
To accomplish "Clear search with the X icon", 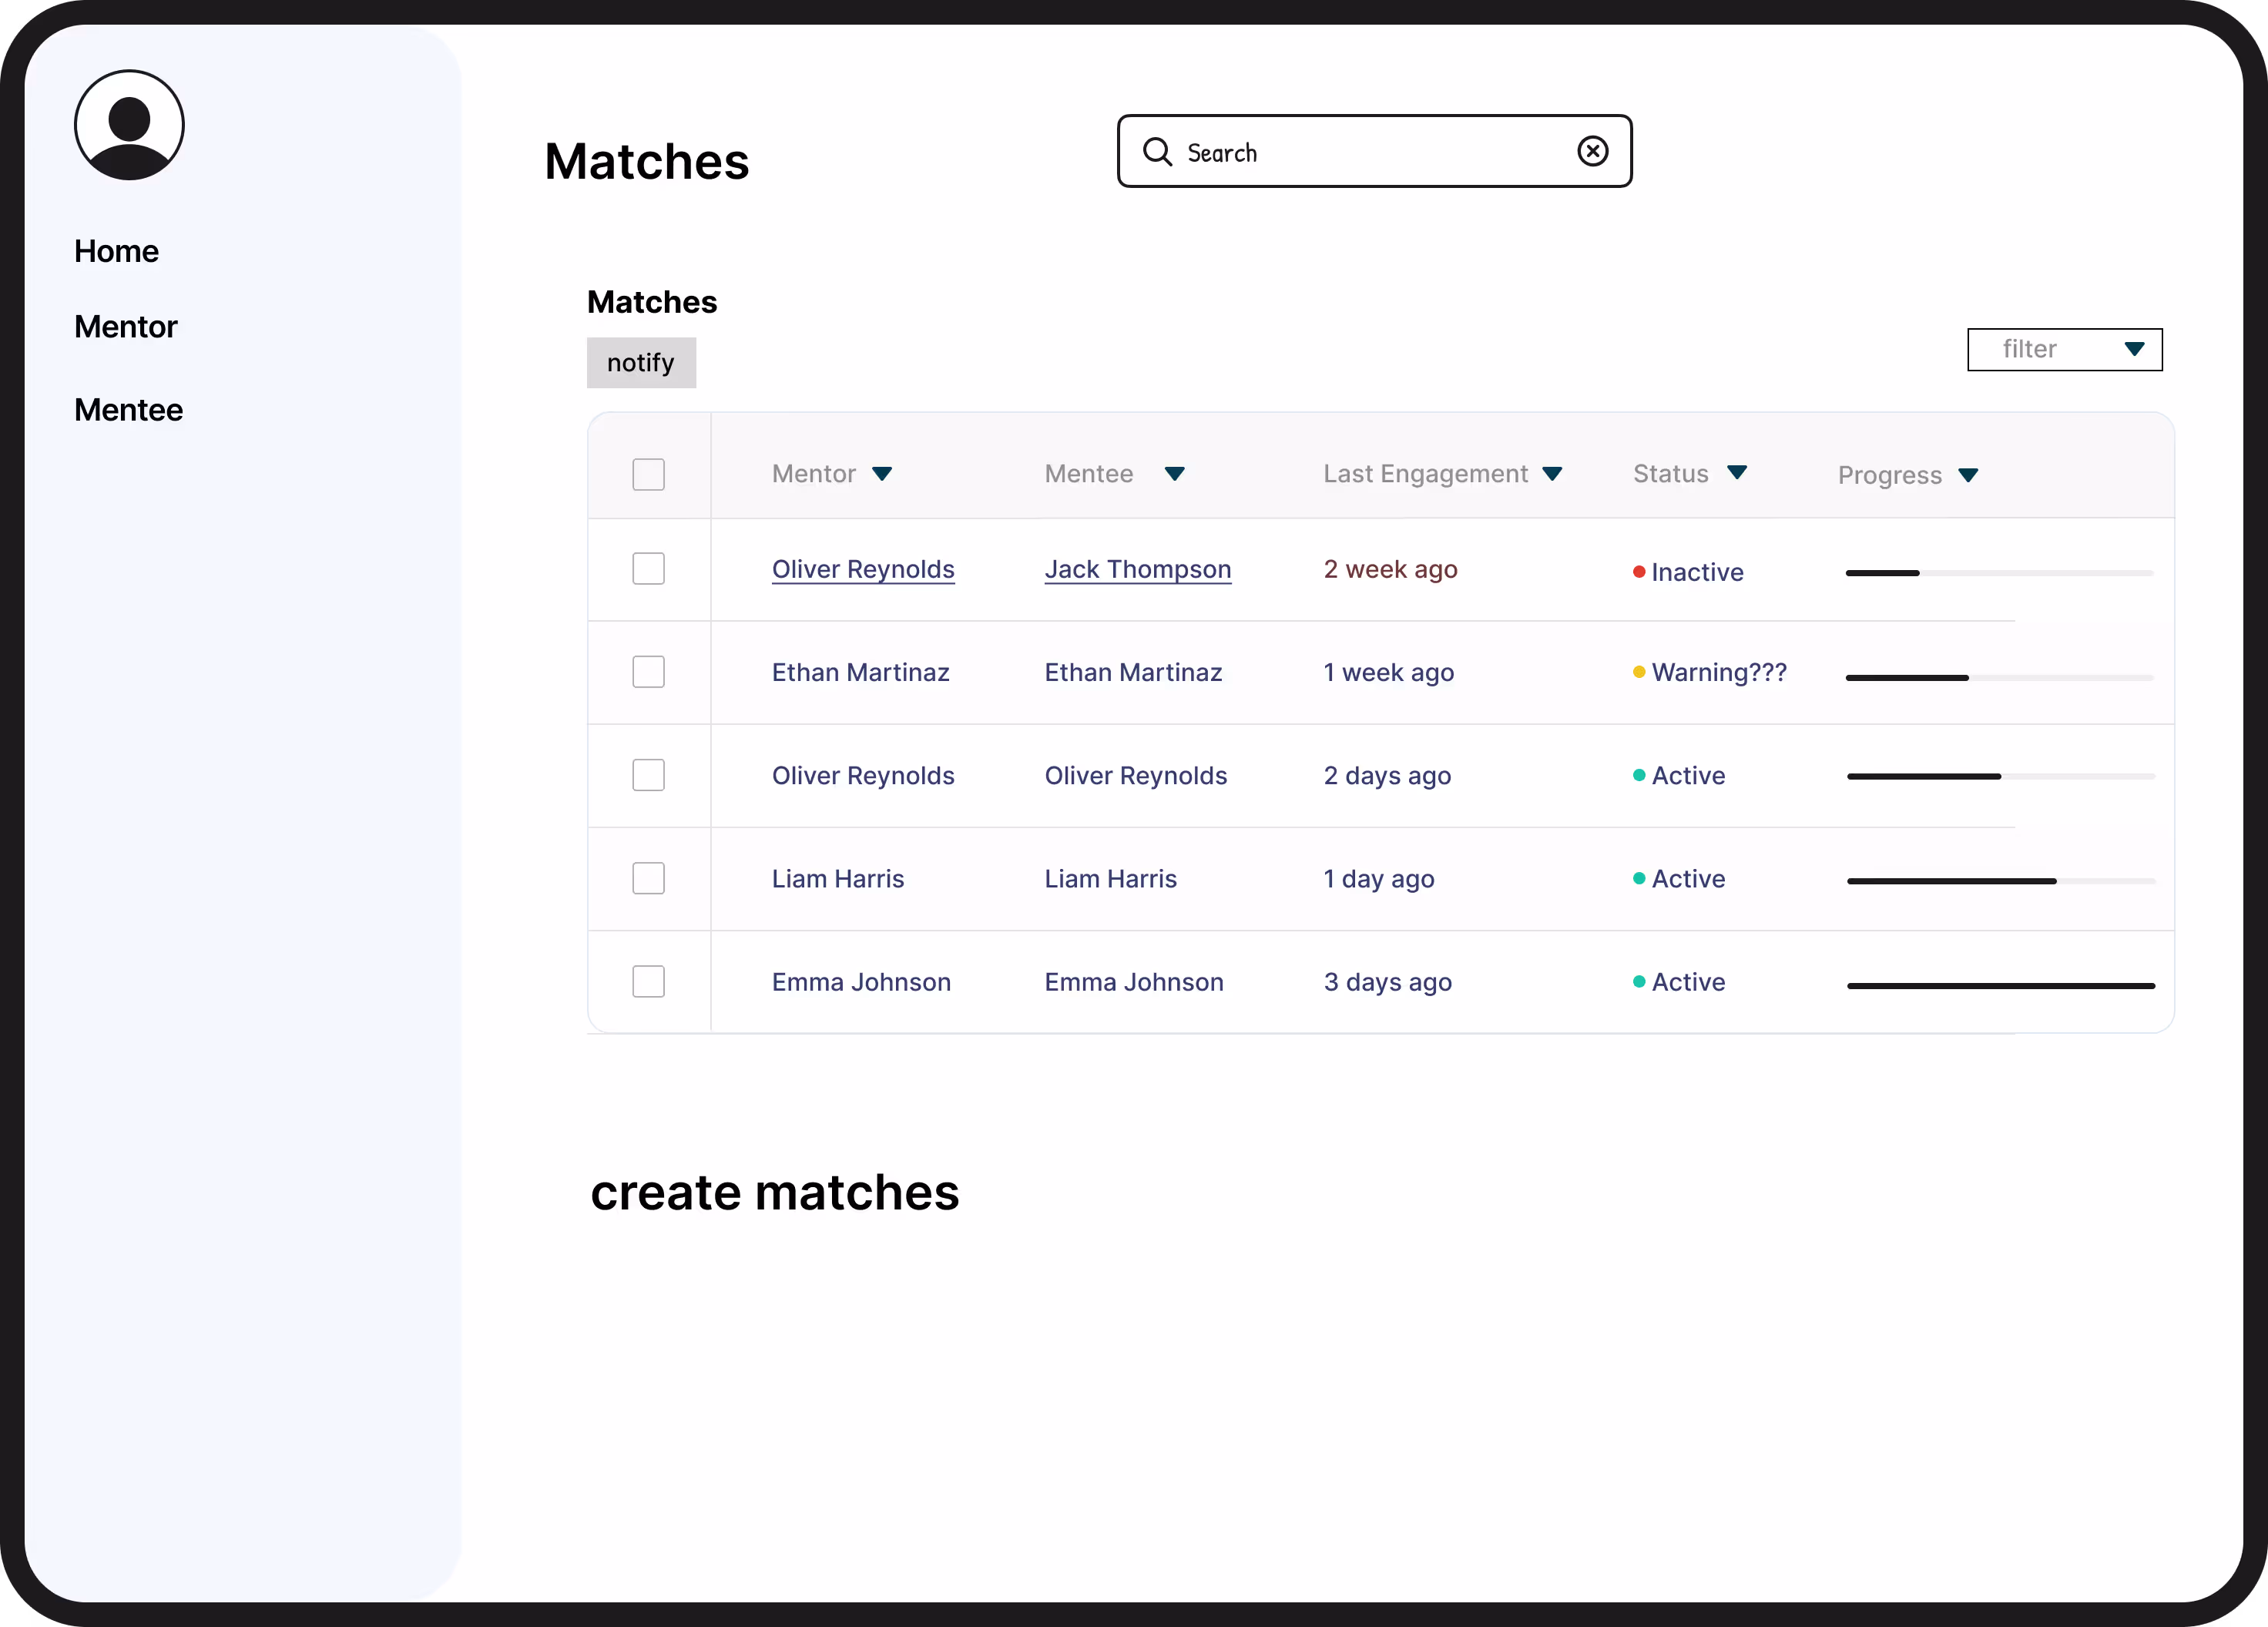I will (x=1592, y=151).
